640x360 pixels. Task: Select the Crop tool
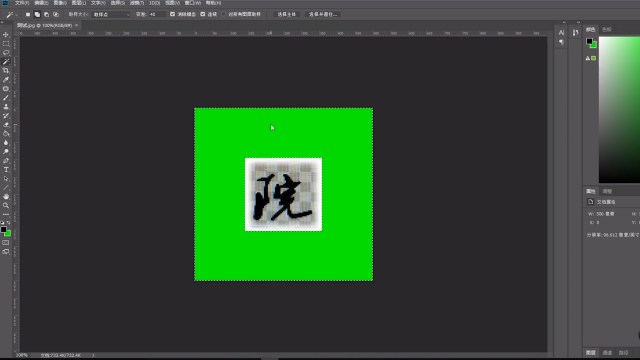point(6,71)
